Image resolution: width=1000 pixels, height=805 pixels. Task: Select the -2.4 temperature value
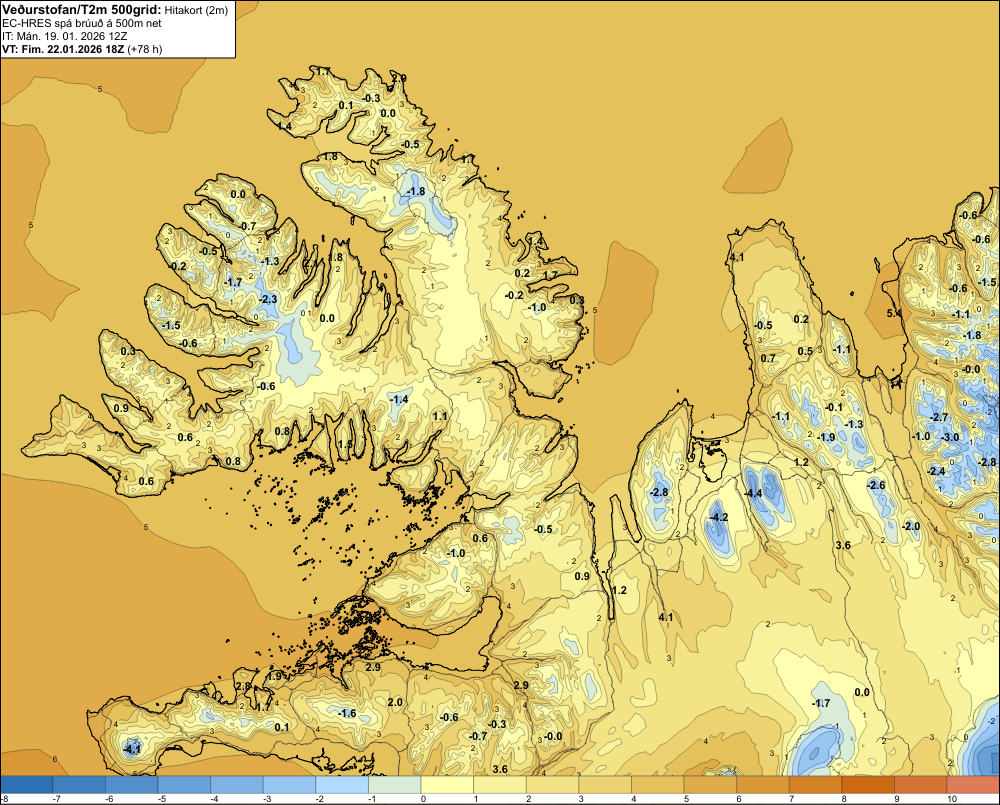click(936, 471)
